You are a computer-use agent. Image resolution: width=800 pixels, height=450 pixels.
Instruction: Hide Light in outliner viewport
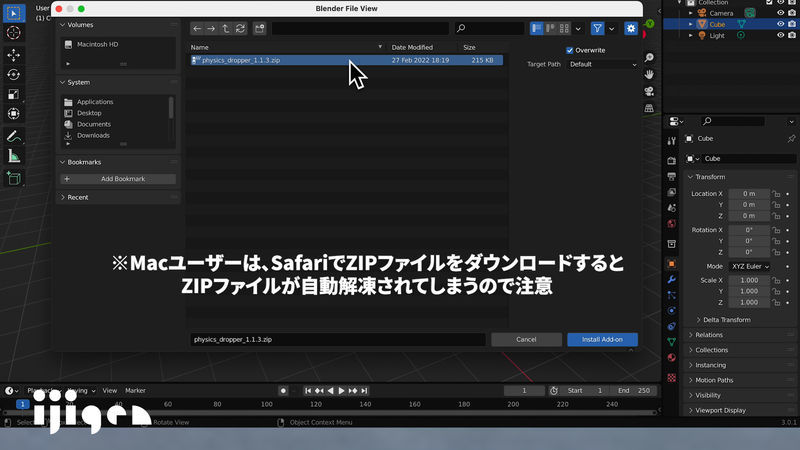click(781, 35)
